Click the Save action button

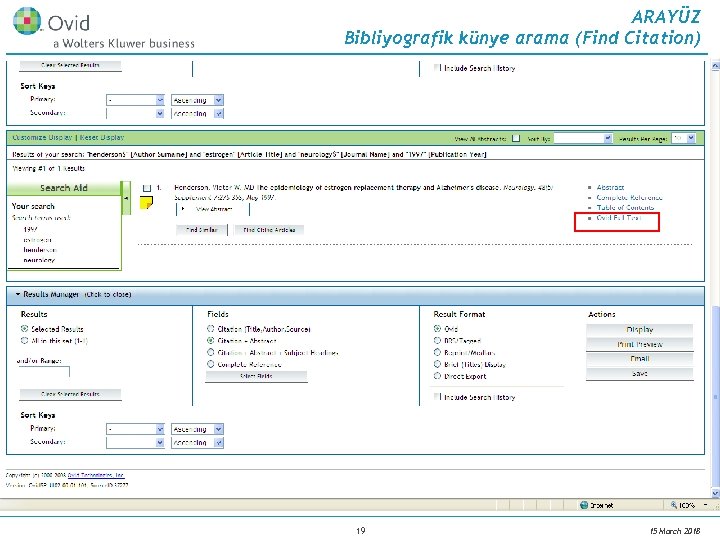tap(640, 374)
